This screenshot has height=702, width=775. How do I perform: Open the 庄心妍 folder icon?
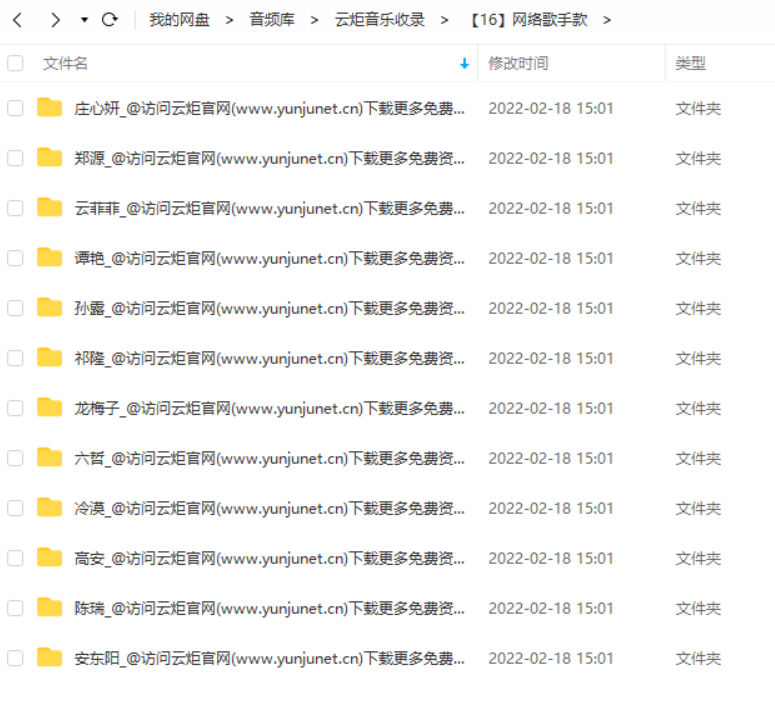pos(49,107)
